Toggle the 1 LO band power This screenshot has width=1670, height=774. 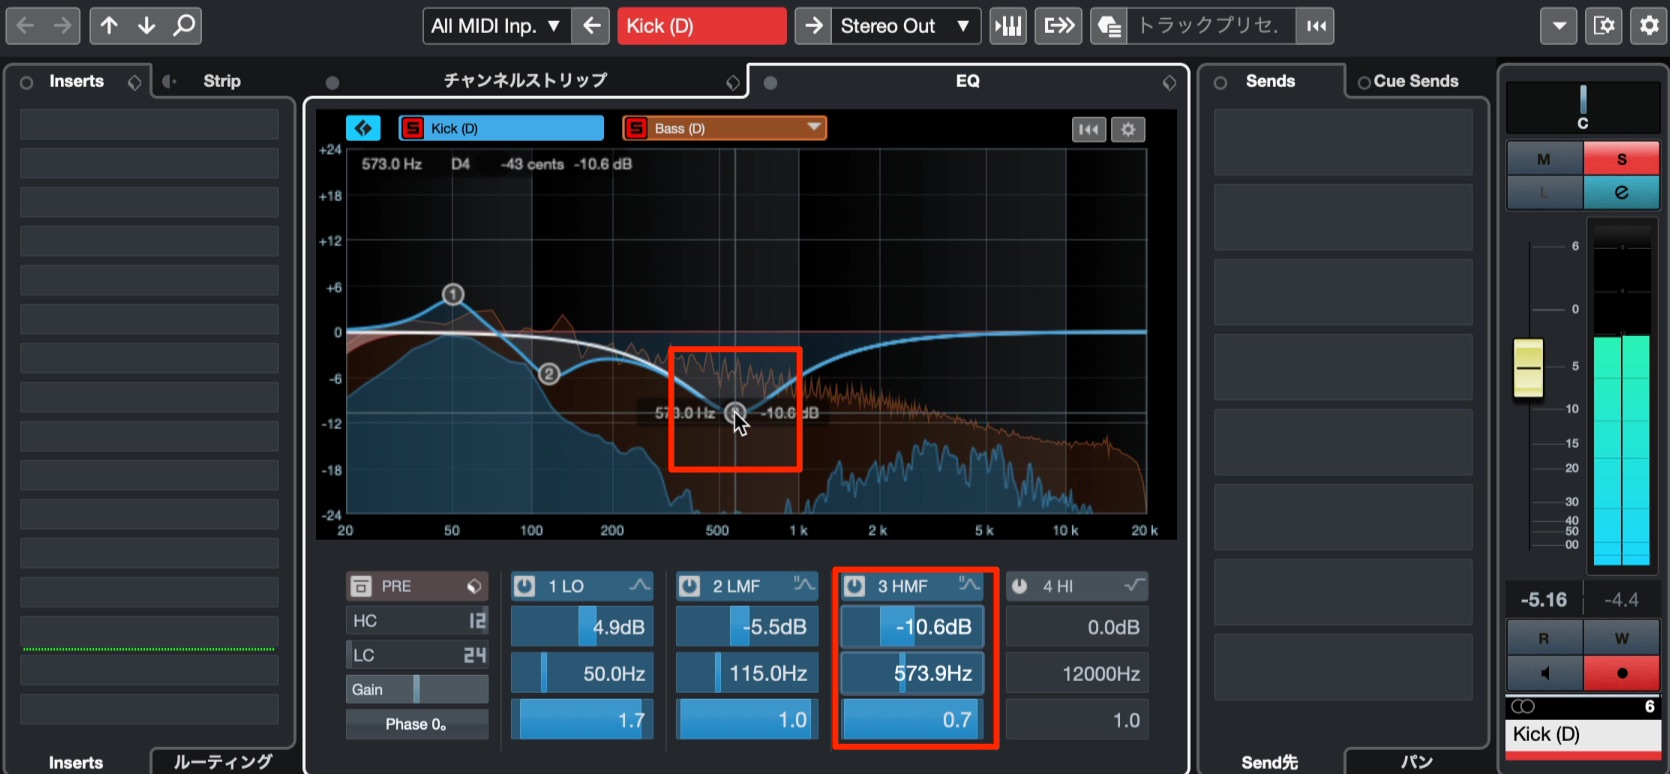[525, 586]
